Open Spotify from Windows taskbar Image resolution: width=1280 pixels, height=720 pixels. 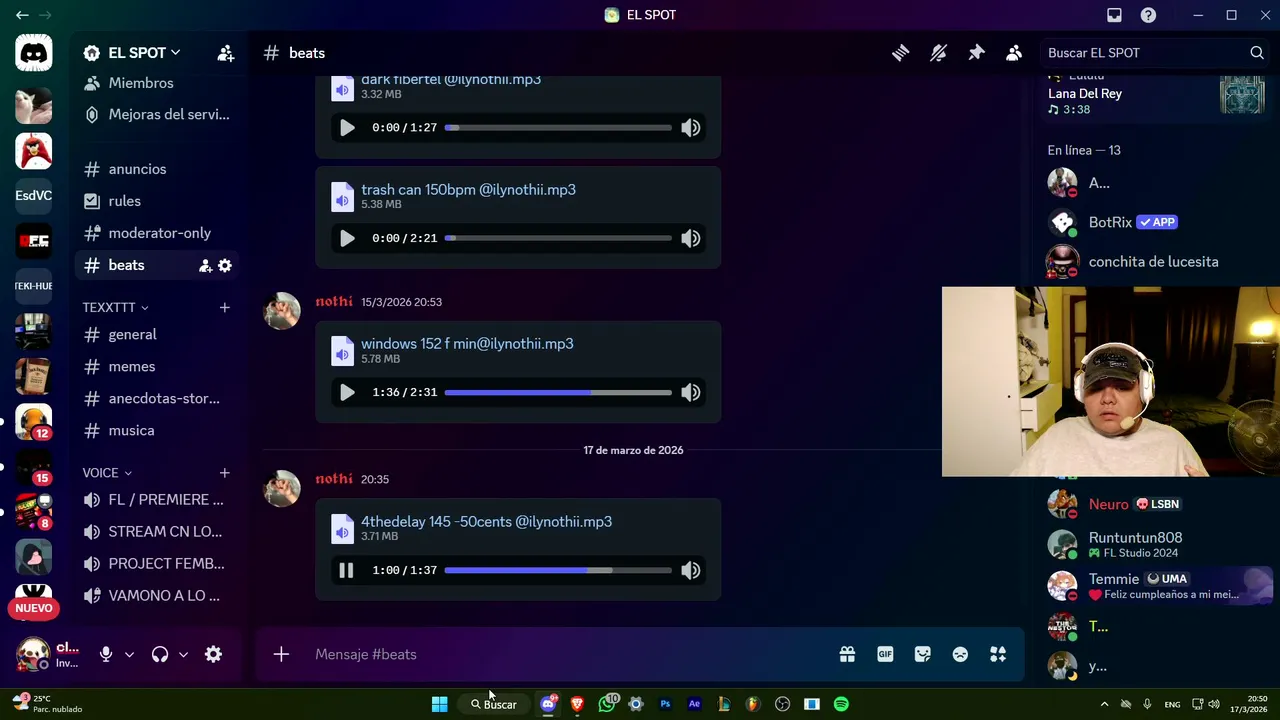click(841, 704)
